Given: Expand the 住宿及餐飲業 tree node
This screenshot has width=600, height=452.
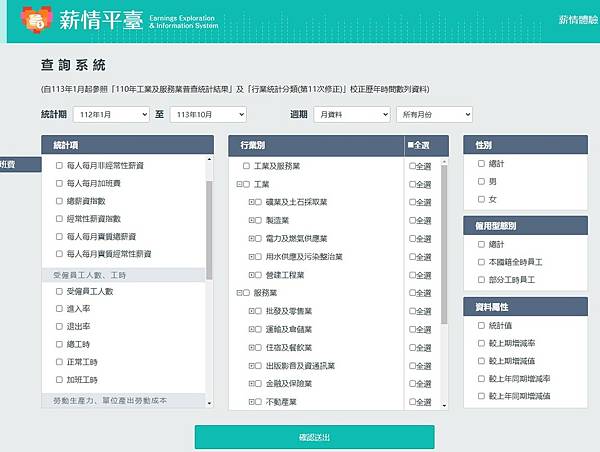Looking at the screenshot, I should point(251,348).
